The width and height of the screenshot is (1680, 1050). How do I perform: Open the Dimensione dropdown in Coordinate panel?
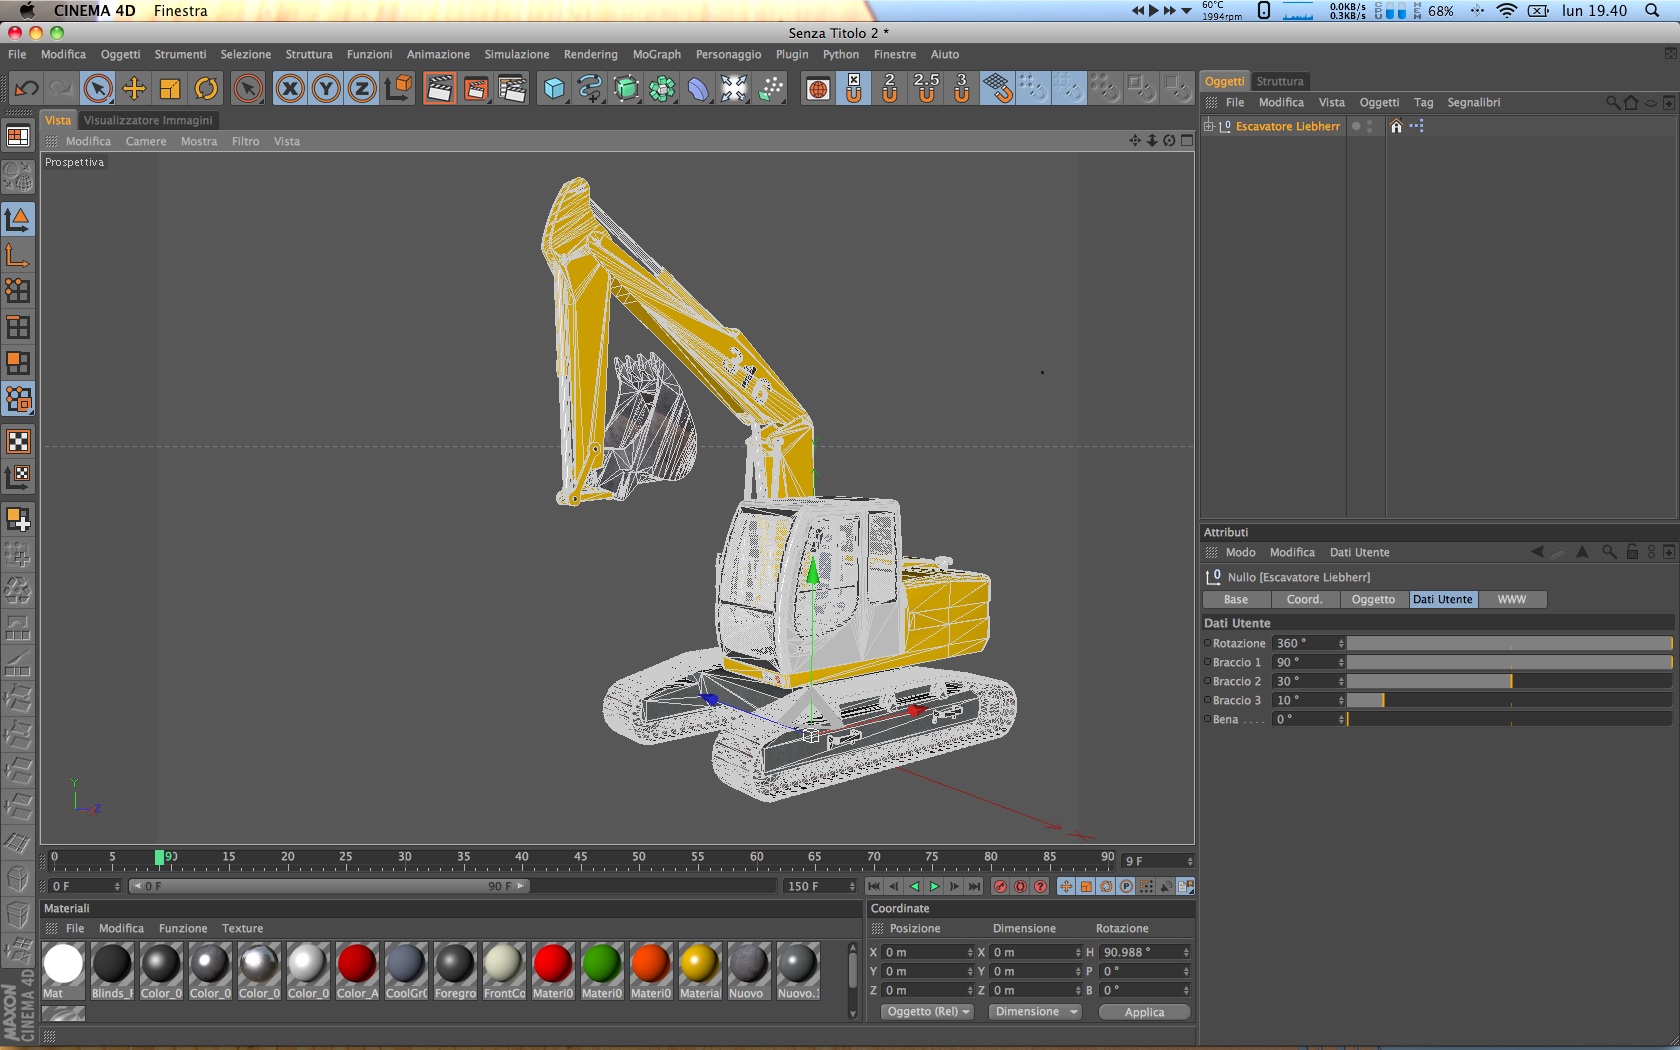point(1035,1012)
